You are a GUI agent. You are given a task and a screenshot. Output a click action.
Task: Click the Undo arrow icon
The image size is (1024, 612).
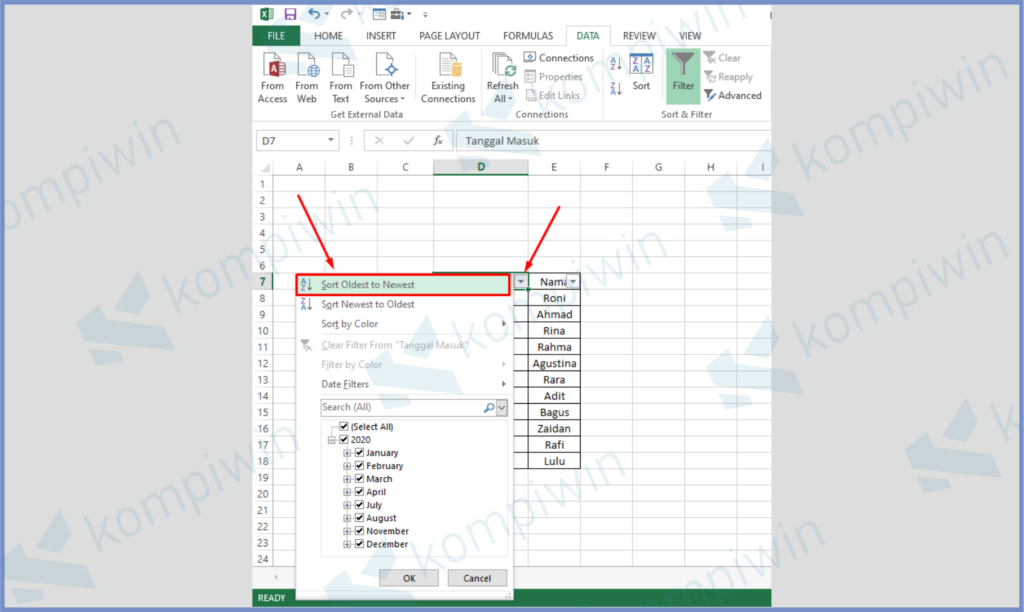[314, 14]
